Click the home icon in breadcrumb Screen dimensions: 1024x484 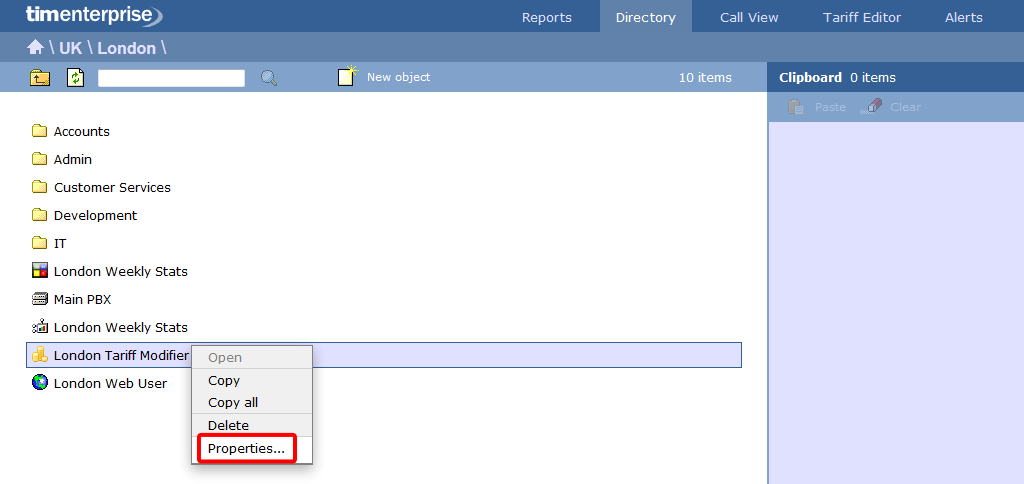click(35, 47)
